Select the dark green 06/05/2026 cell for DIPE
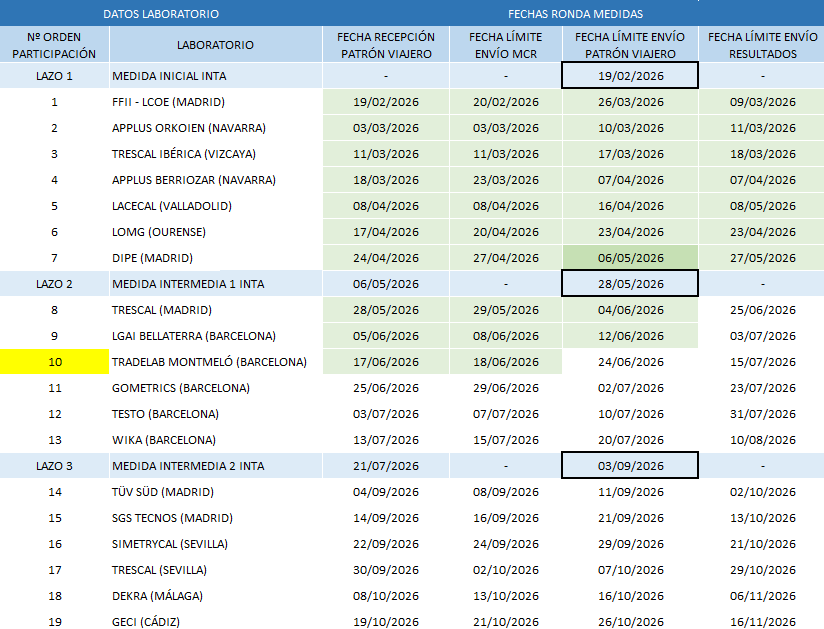 click(630, 257)
